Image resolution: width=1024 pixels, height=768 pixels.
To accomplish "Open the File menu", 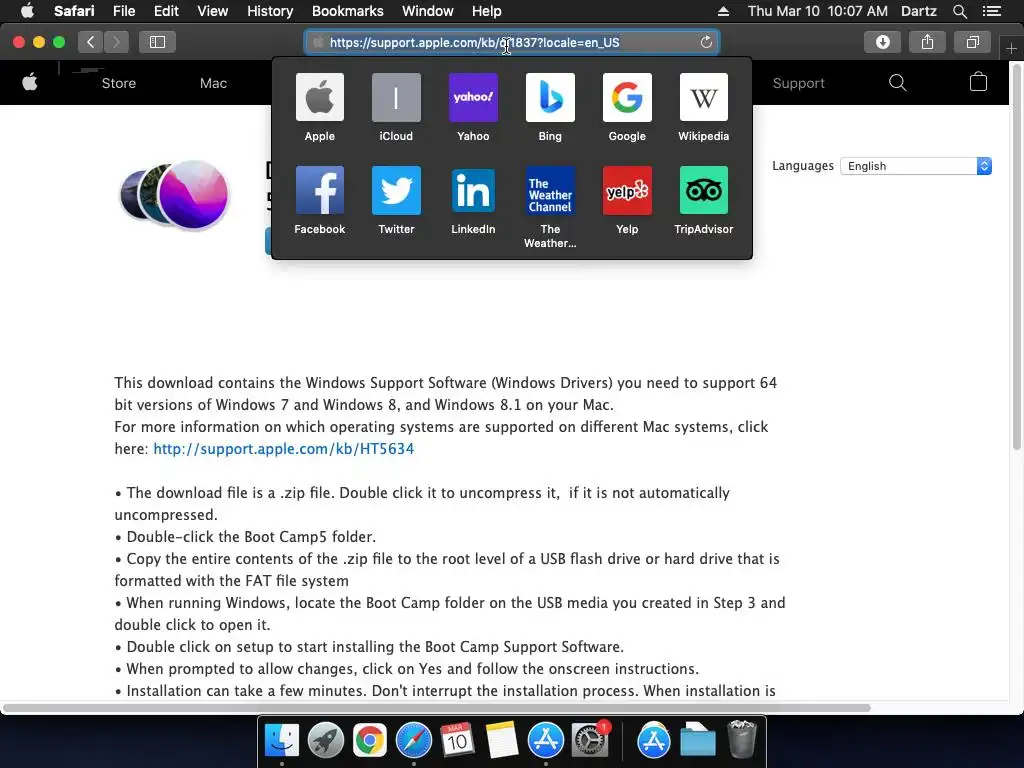I will coord(123,11).
